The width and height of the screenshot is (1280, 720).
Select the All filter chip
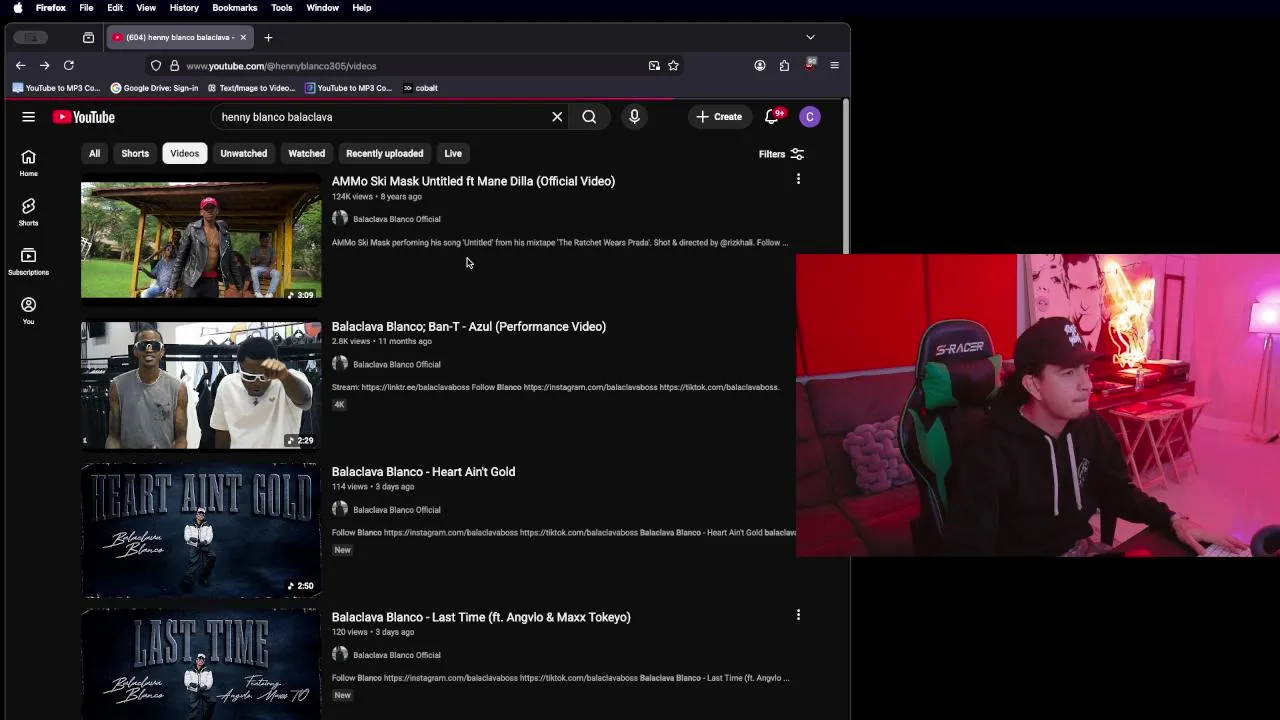(x=94, y=153)
